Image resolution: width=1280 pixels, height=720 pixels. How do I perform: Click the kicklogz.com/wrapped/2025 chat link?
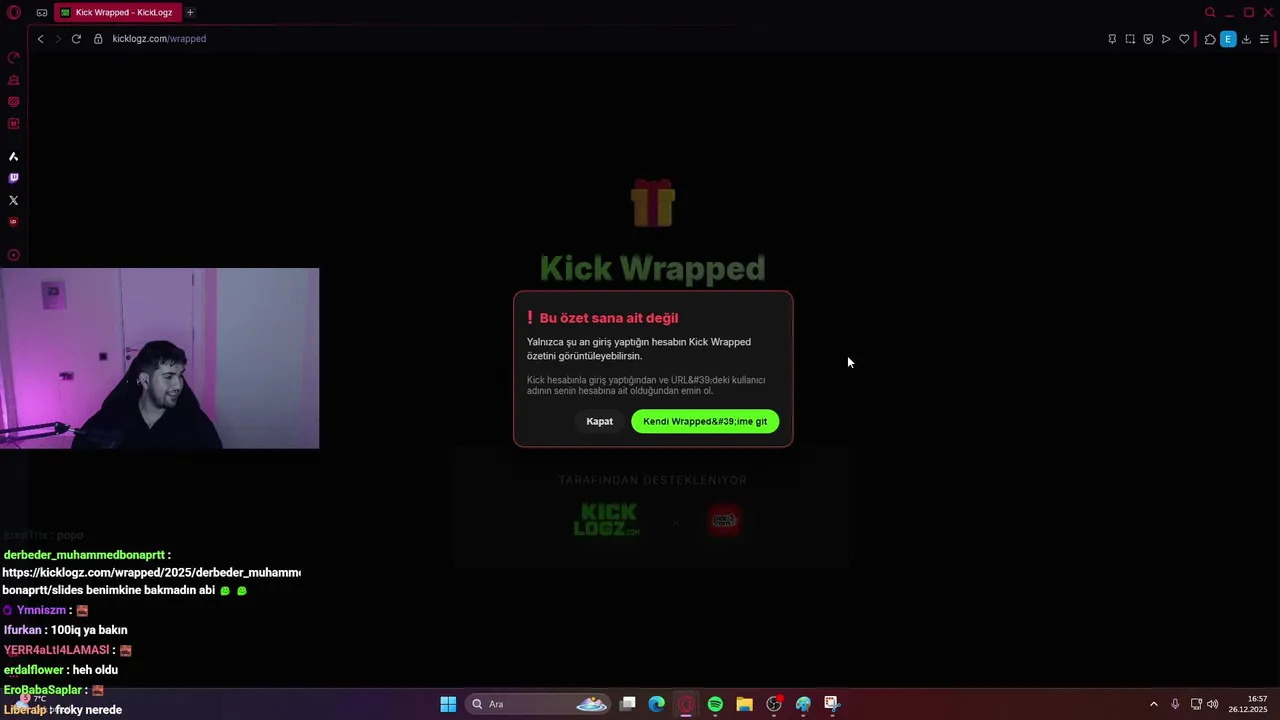click(151, 572)
